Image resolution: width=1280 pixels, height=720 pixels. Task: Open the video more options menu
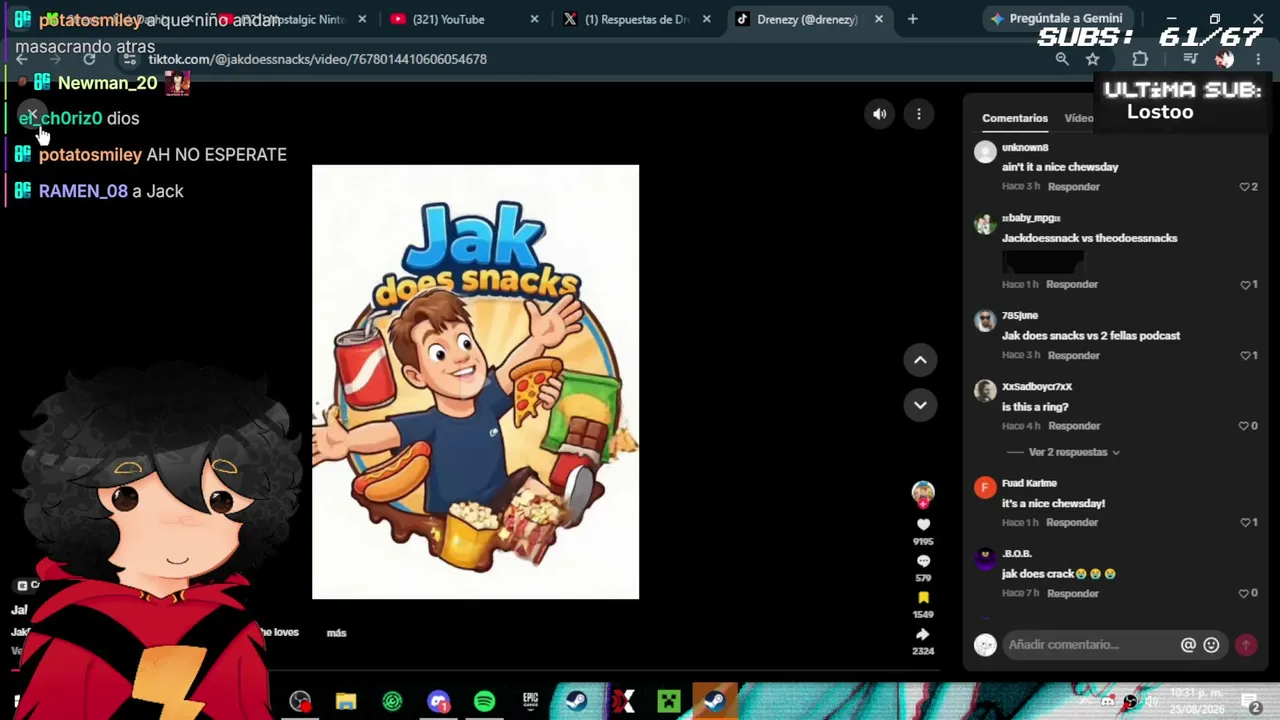(918, 114)
